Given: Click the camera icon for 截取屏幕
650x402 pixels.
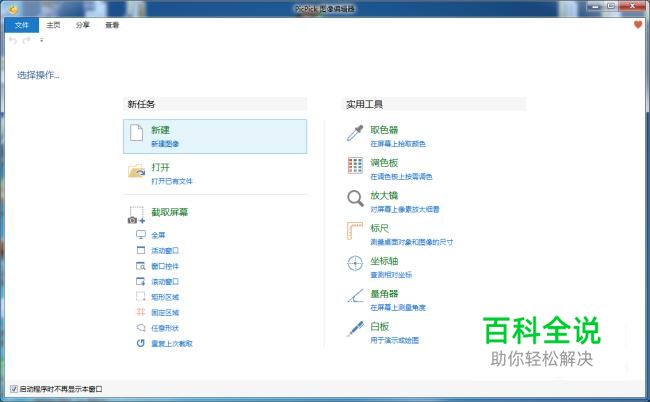Looking at the screenshot, I should tap(136, 215).
